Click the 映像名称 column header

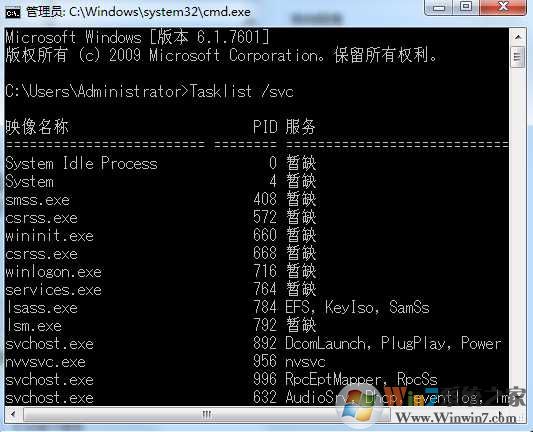[x=37, y=127]
